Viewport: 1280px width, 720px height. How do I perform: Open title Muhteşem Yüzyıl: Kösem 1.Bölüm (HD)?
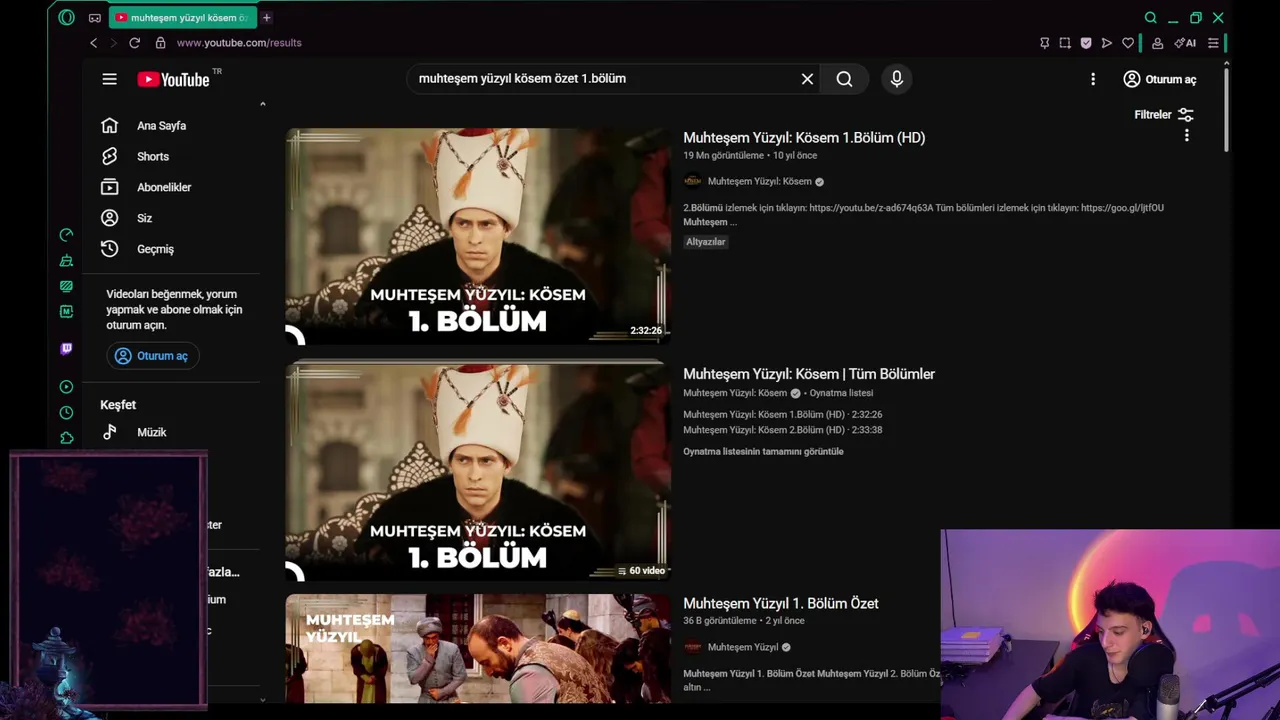pyautogui.click(x=804, y=138)
